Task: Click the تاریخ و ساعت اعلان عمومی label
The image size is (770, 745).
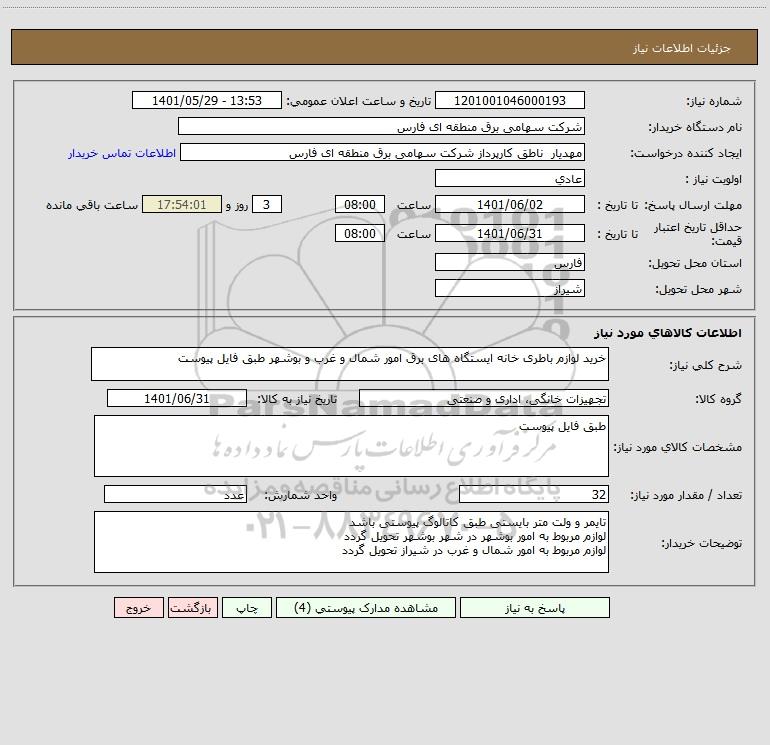Action: [359, 101]
